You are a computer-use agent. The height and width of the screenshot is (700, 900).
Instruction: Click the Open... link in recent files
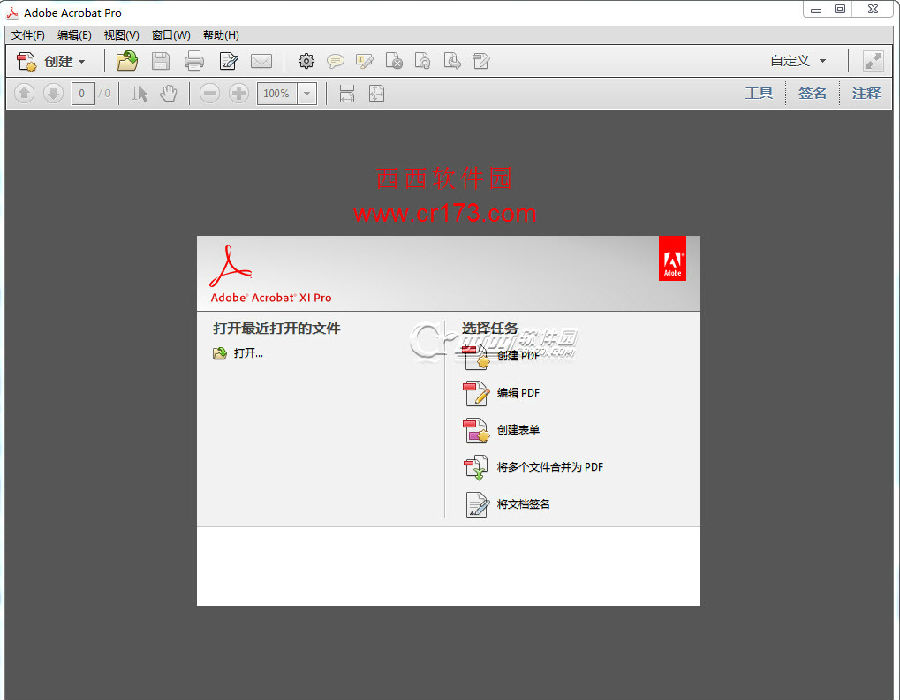pos(248,353)
